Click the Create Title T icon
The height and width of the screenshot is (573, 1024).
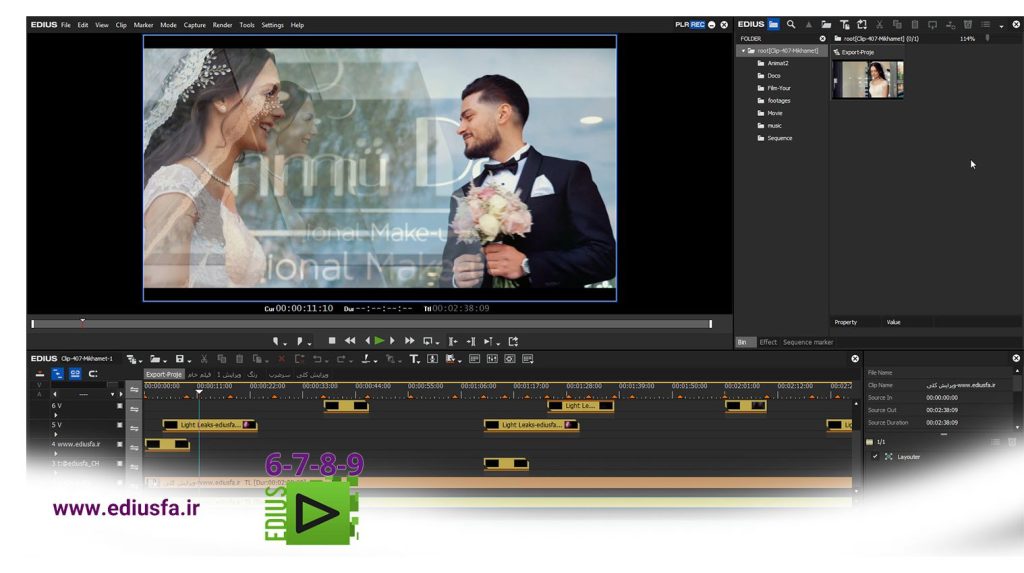click(x=414, y=359)
